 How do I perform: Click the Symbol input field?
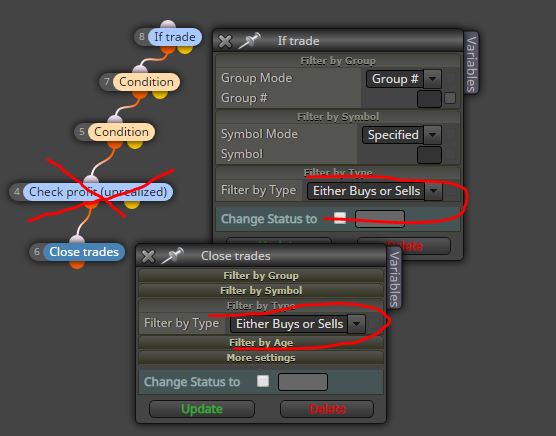point(429,155)
